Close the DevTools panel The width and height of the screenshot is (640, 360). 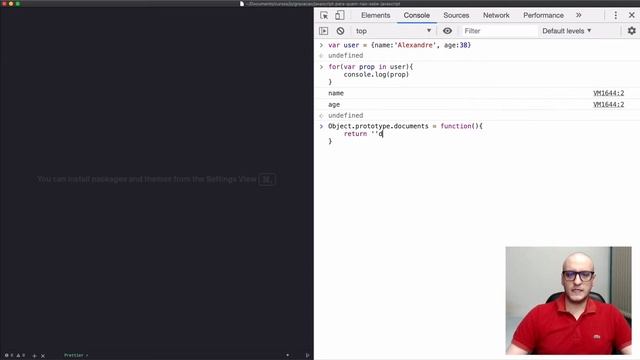631,15
